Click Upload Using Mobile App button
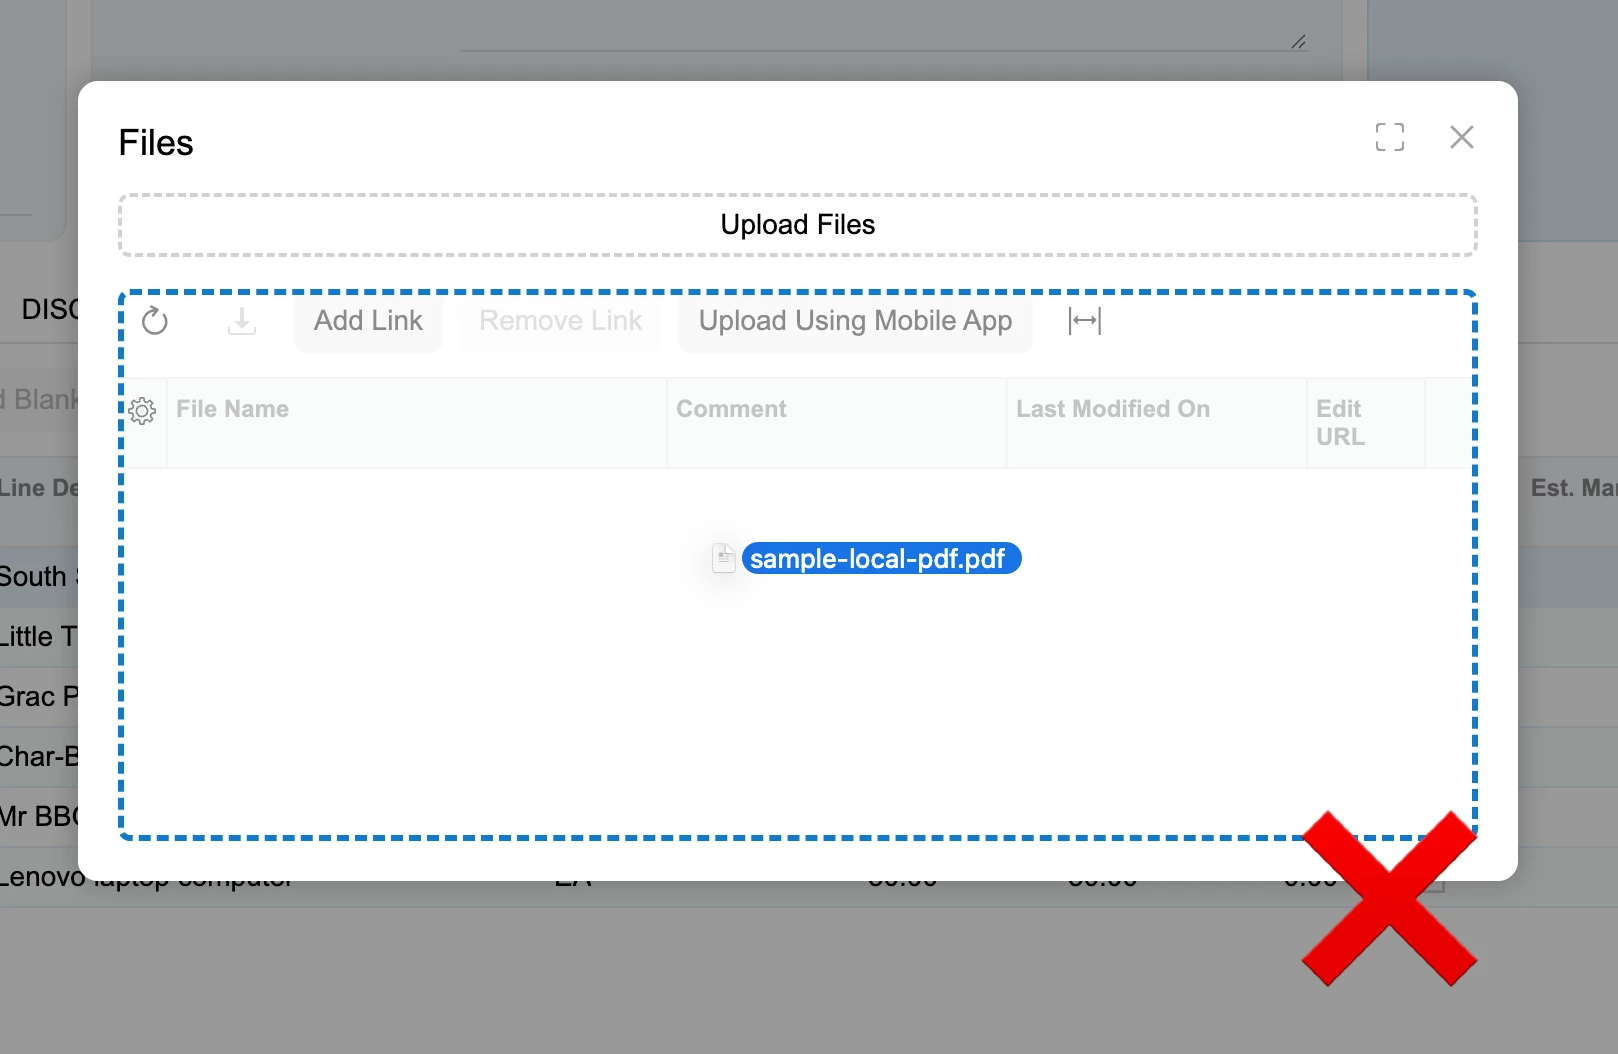 pos(855,321)
